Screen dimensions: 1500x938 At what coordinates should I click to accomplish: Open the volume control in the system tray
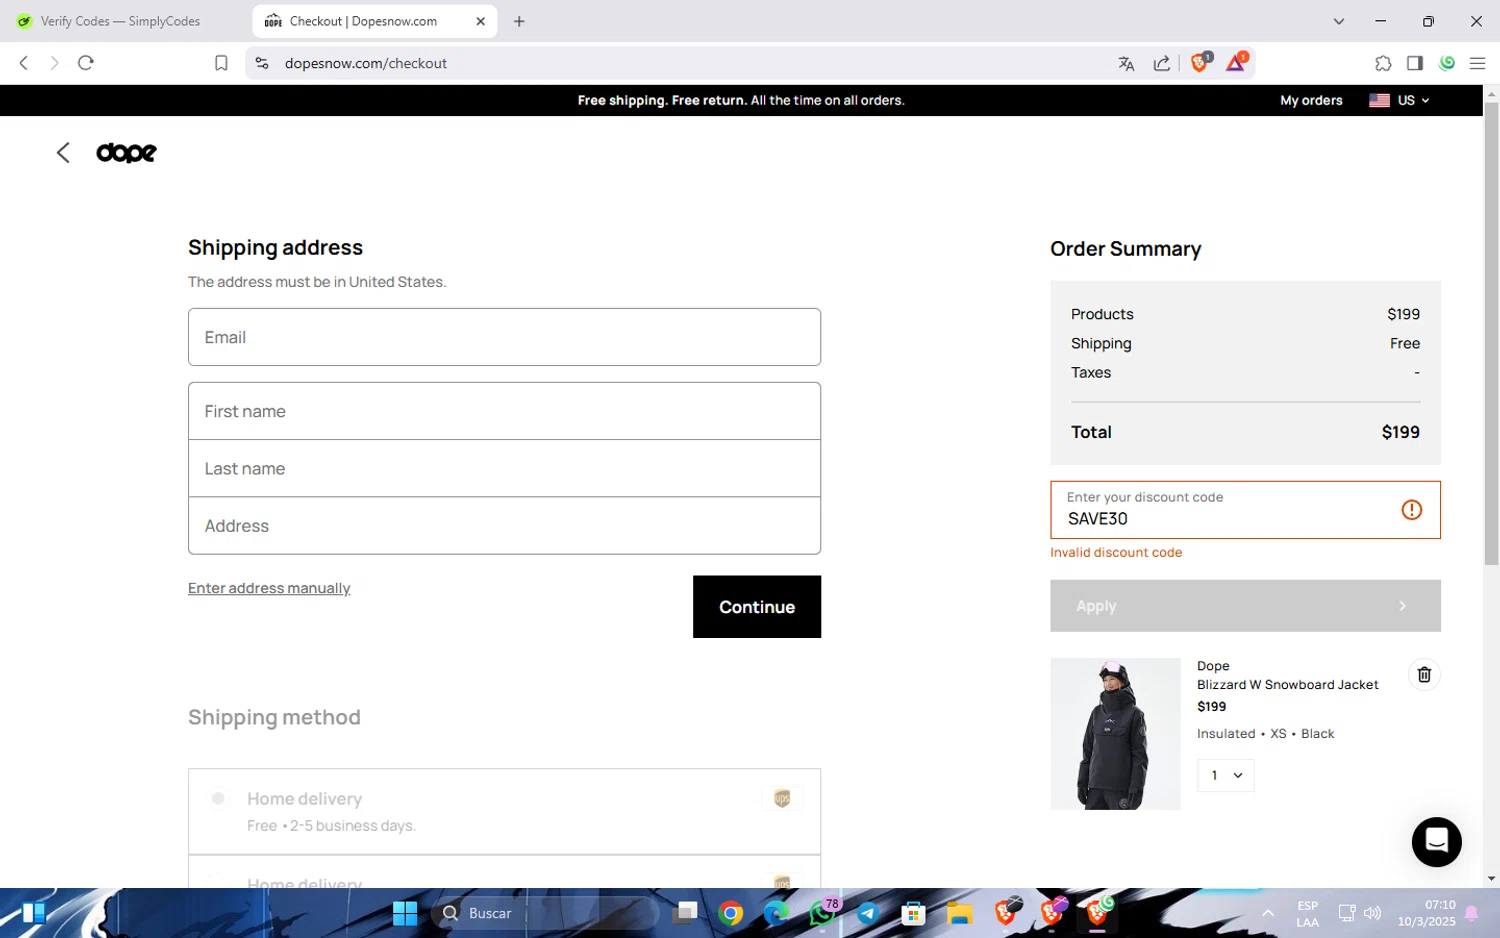(1372, 913)
